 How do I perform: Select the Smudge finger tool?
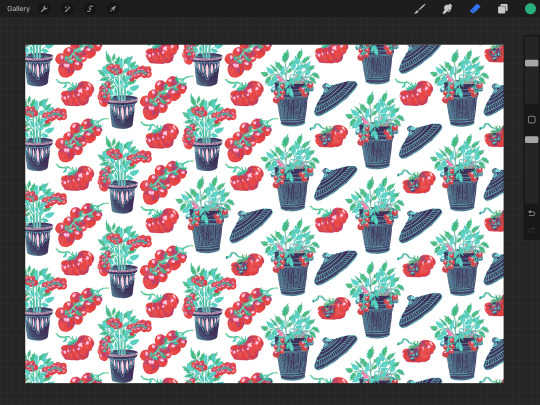(447, 9)
